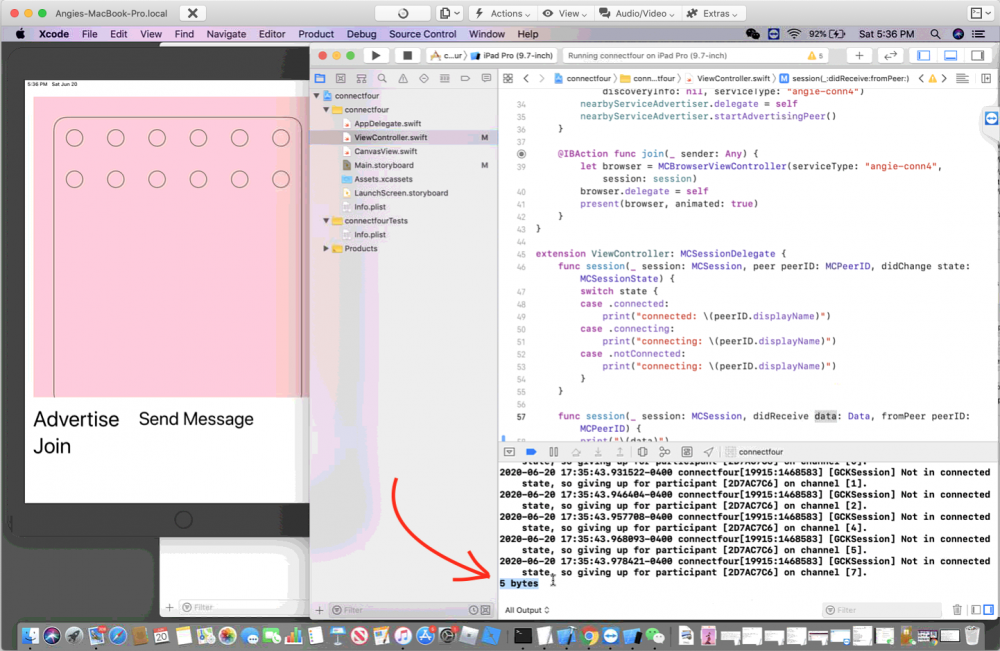Expand the Products folder
This screenshot has height=651, width=1000.
[x=326, y=249]
